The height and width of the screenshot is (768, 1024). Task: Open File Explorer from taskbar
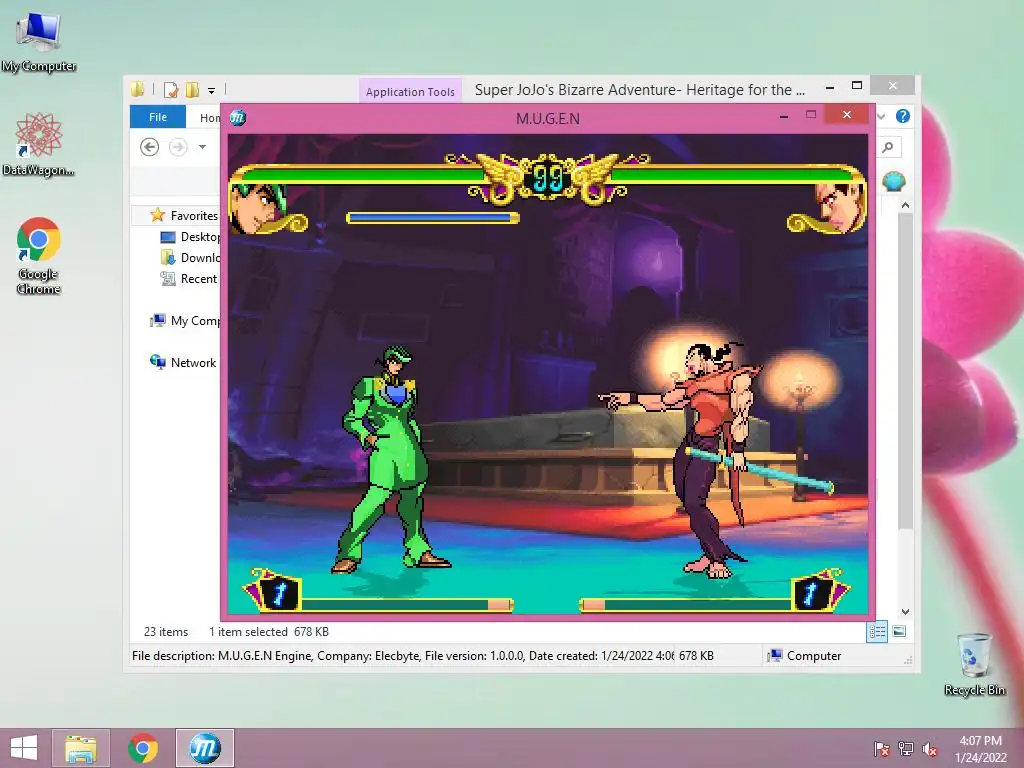(81, 748)
